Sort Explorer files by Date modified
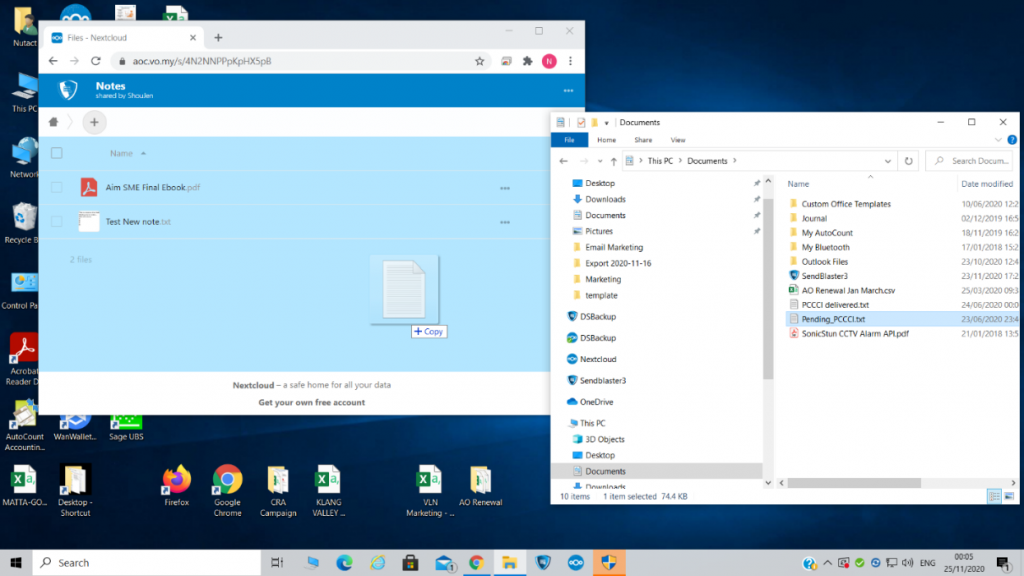The height and width of the screenshot is (576, 1024). point(987,184)
